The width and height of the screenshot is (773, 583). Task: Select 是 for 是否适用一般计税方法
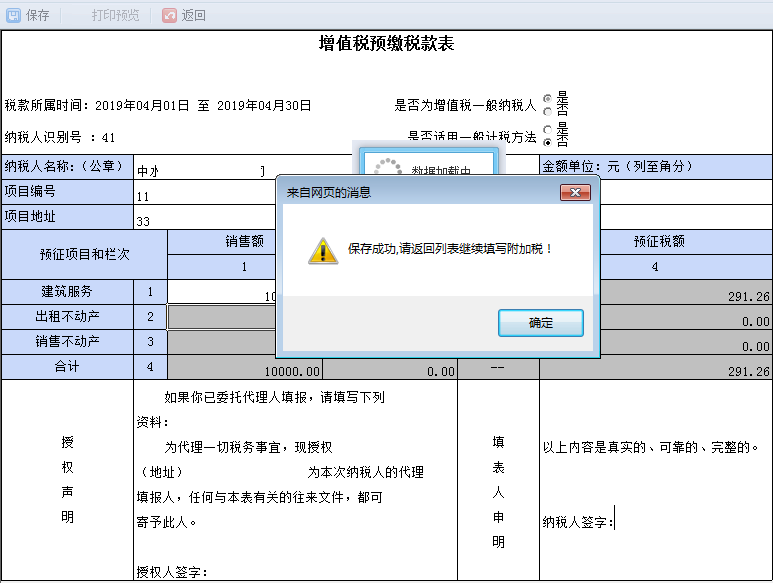[x=547, y=129]
